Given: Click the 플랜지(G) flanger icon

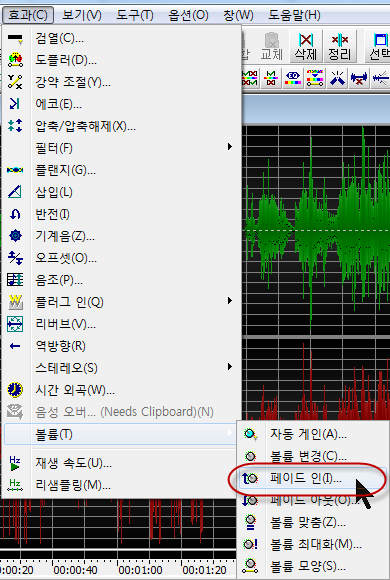Looking at the screenshot, I should pyautogui.click(x=15, y=170).
